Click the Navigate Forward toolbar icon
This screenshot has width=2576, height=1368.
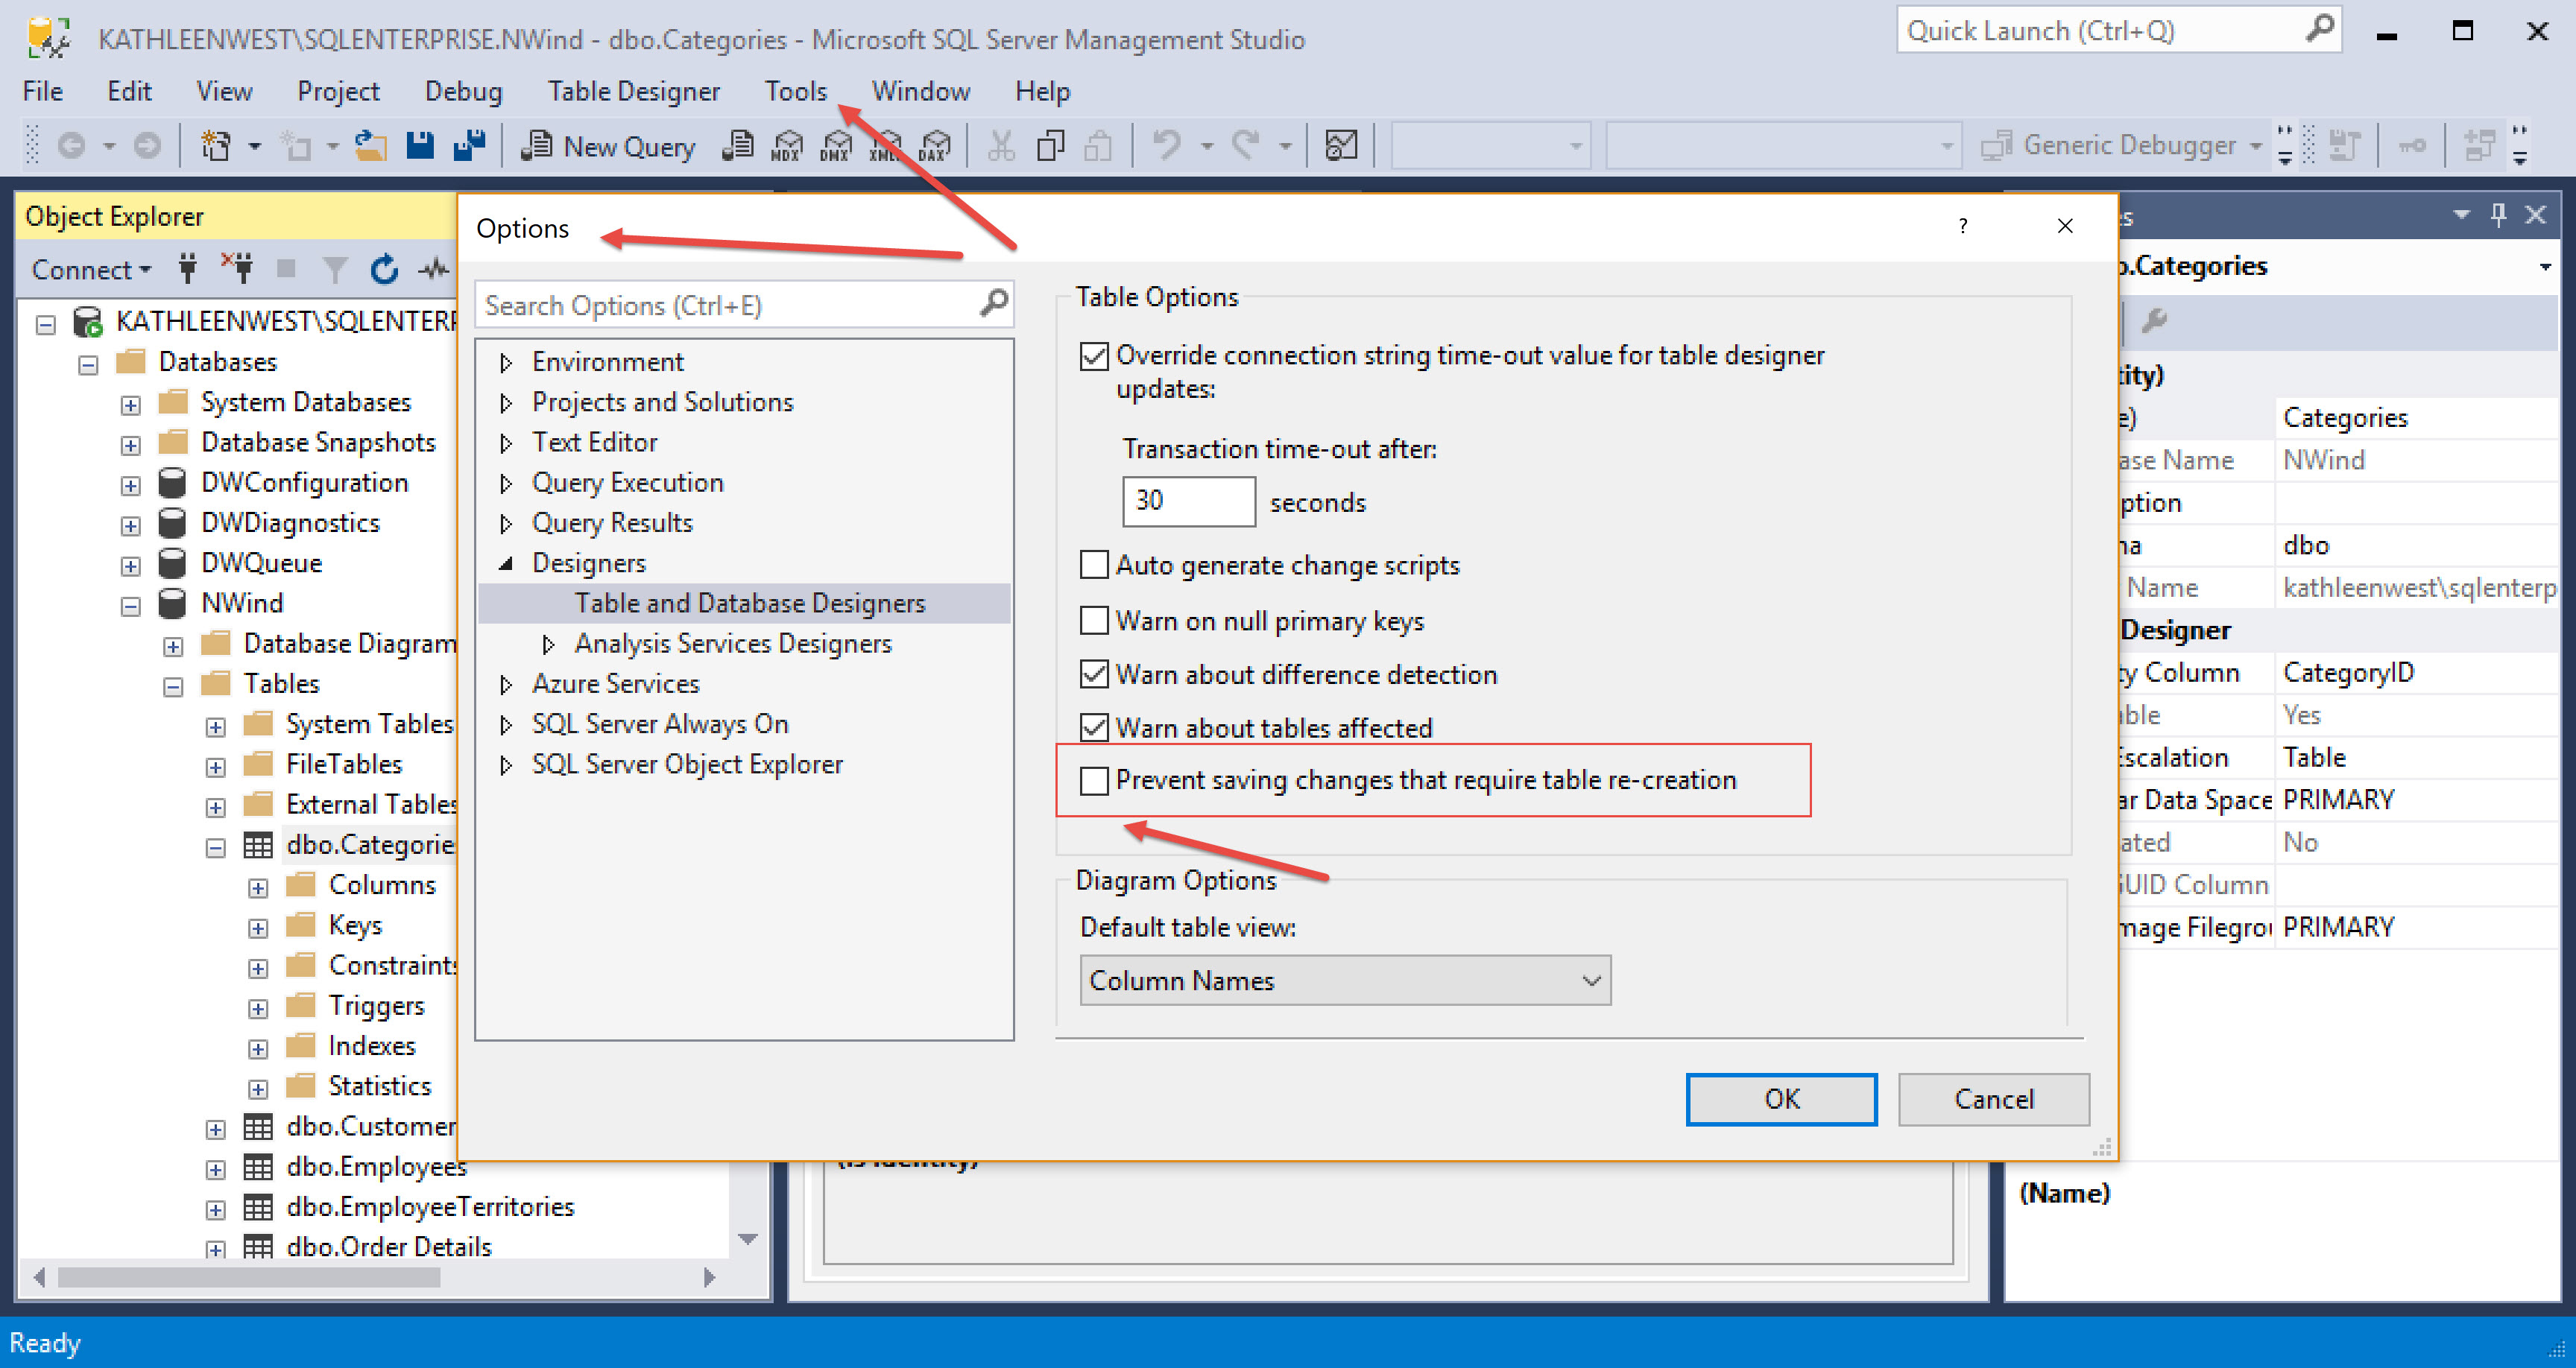point(147,146)
